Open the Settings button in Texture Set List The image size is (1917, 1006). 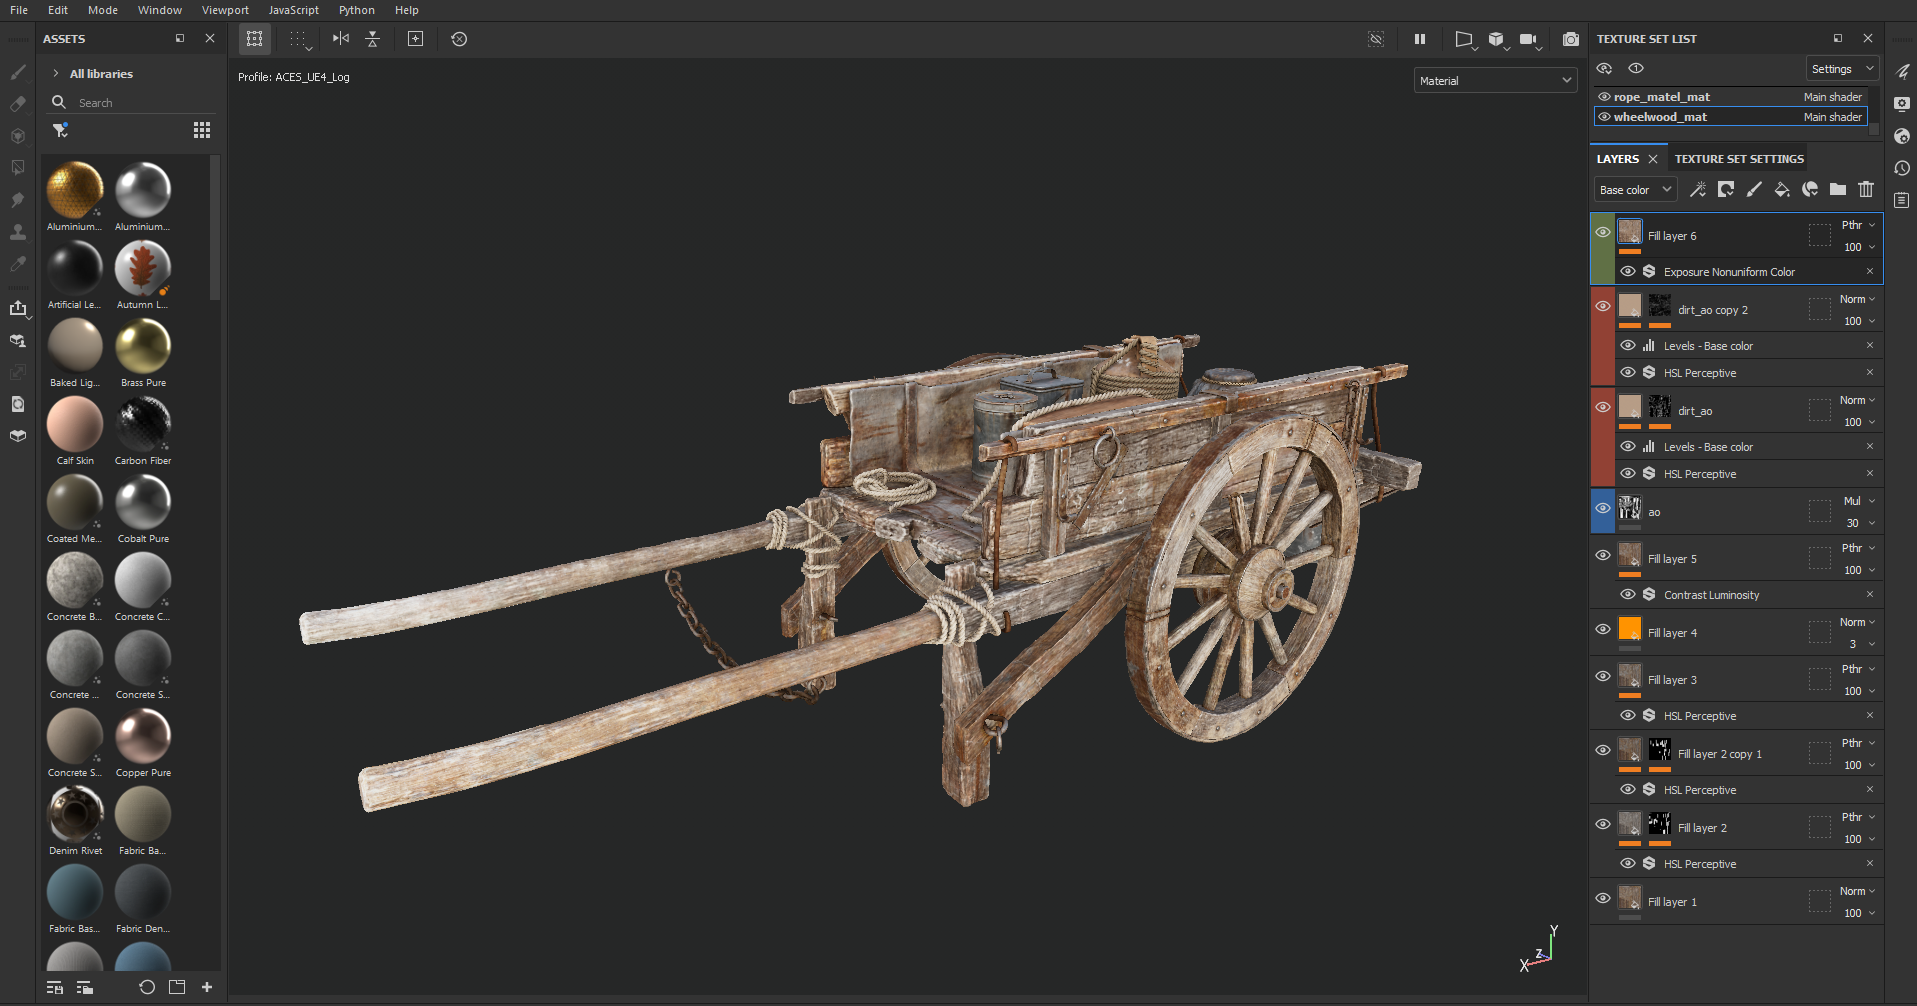coord(1840,69)
